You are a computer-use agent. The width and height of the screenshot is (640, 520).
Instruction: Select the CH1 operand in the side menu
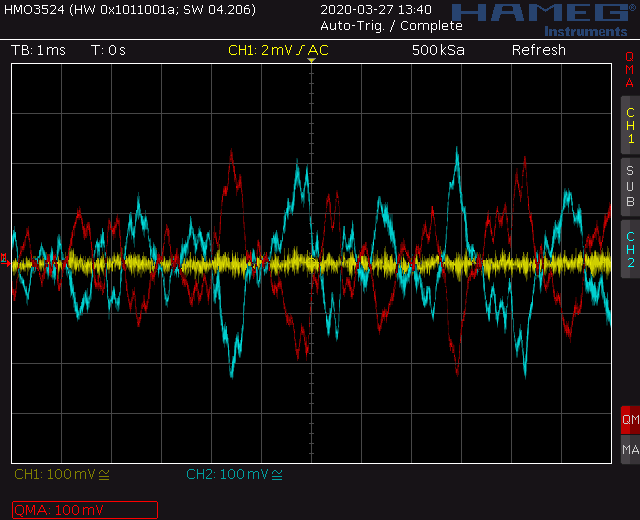coord(630,126)
